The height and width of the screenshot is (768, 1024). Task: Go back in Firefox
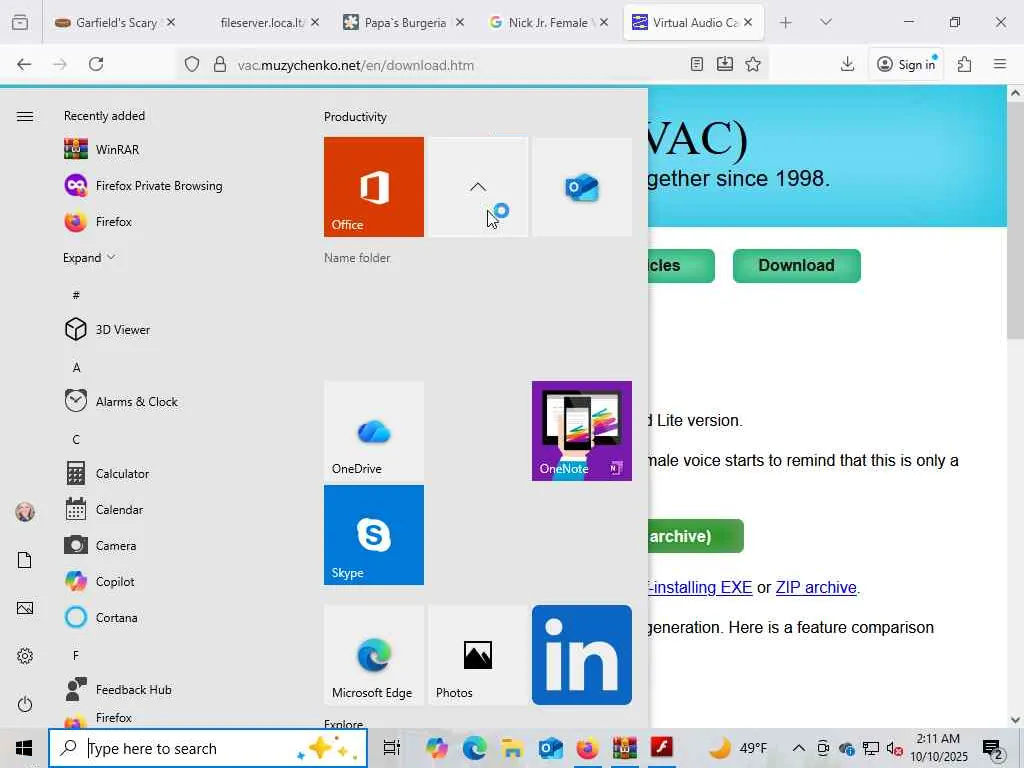pos(24,64)
